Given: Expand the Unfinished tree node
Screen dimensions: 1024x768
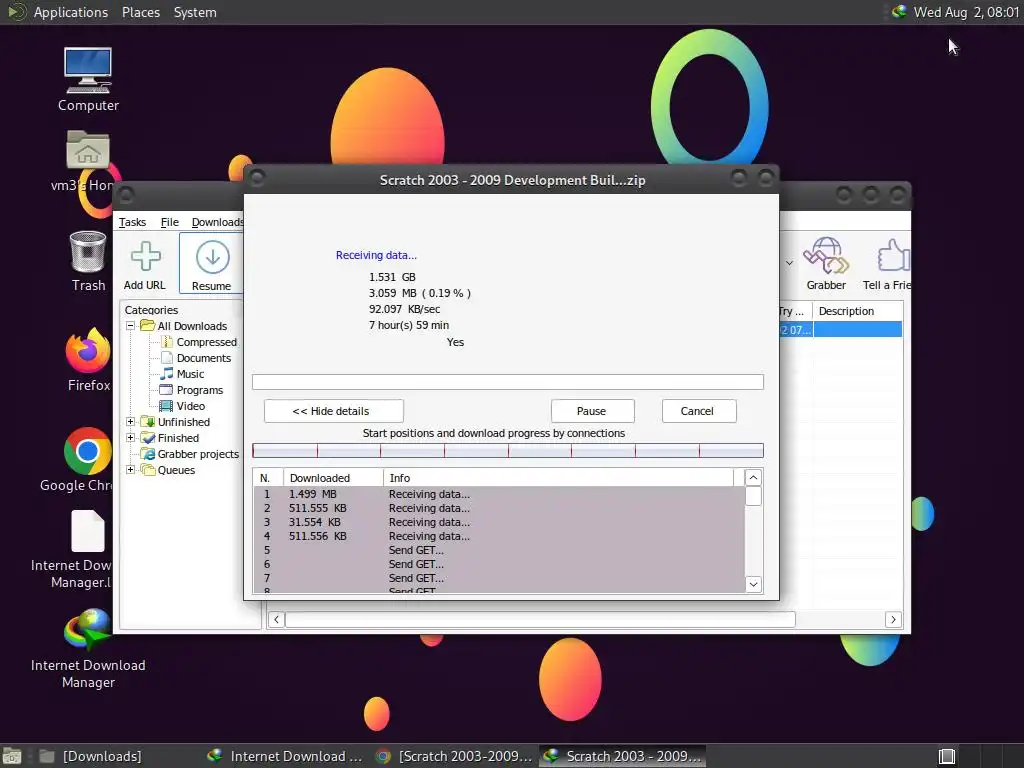Looking at the screenshot, I should pyautogui.click(x=131, y=422).
